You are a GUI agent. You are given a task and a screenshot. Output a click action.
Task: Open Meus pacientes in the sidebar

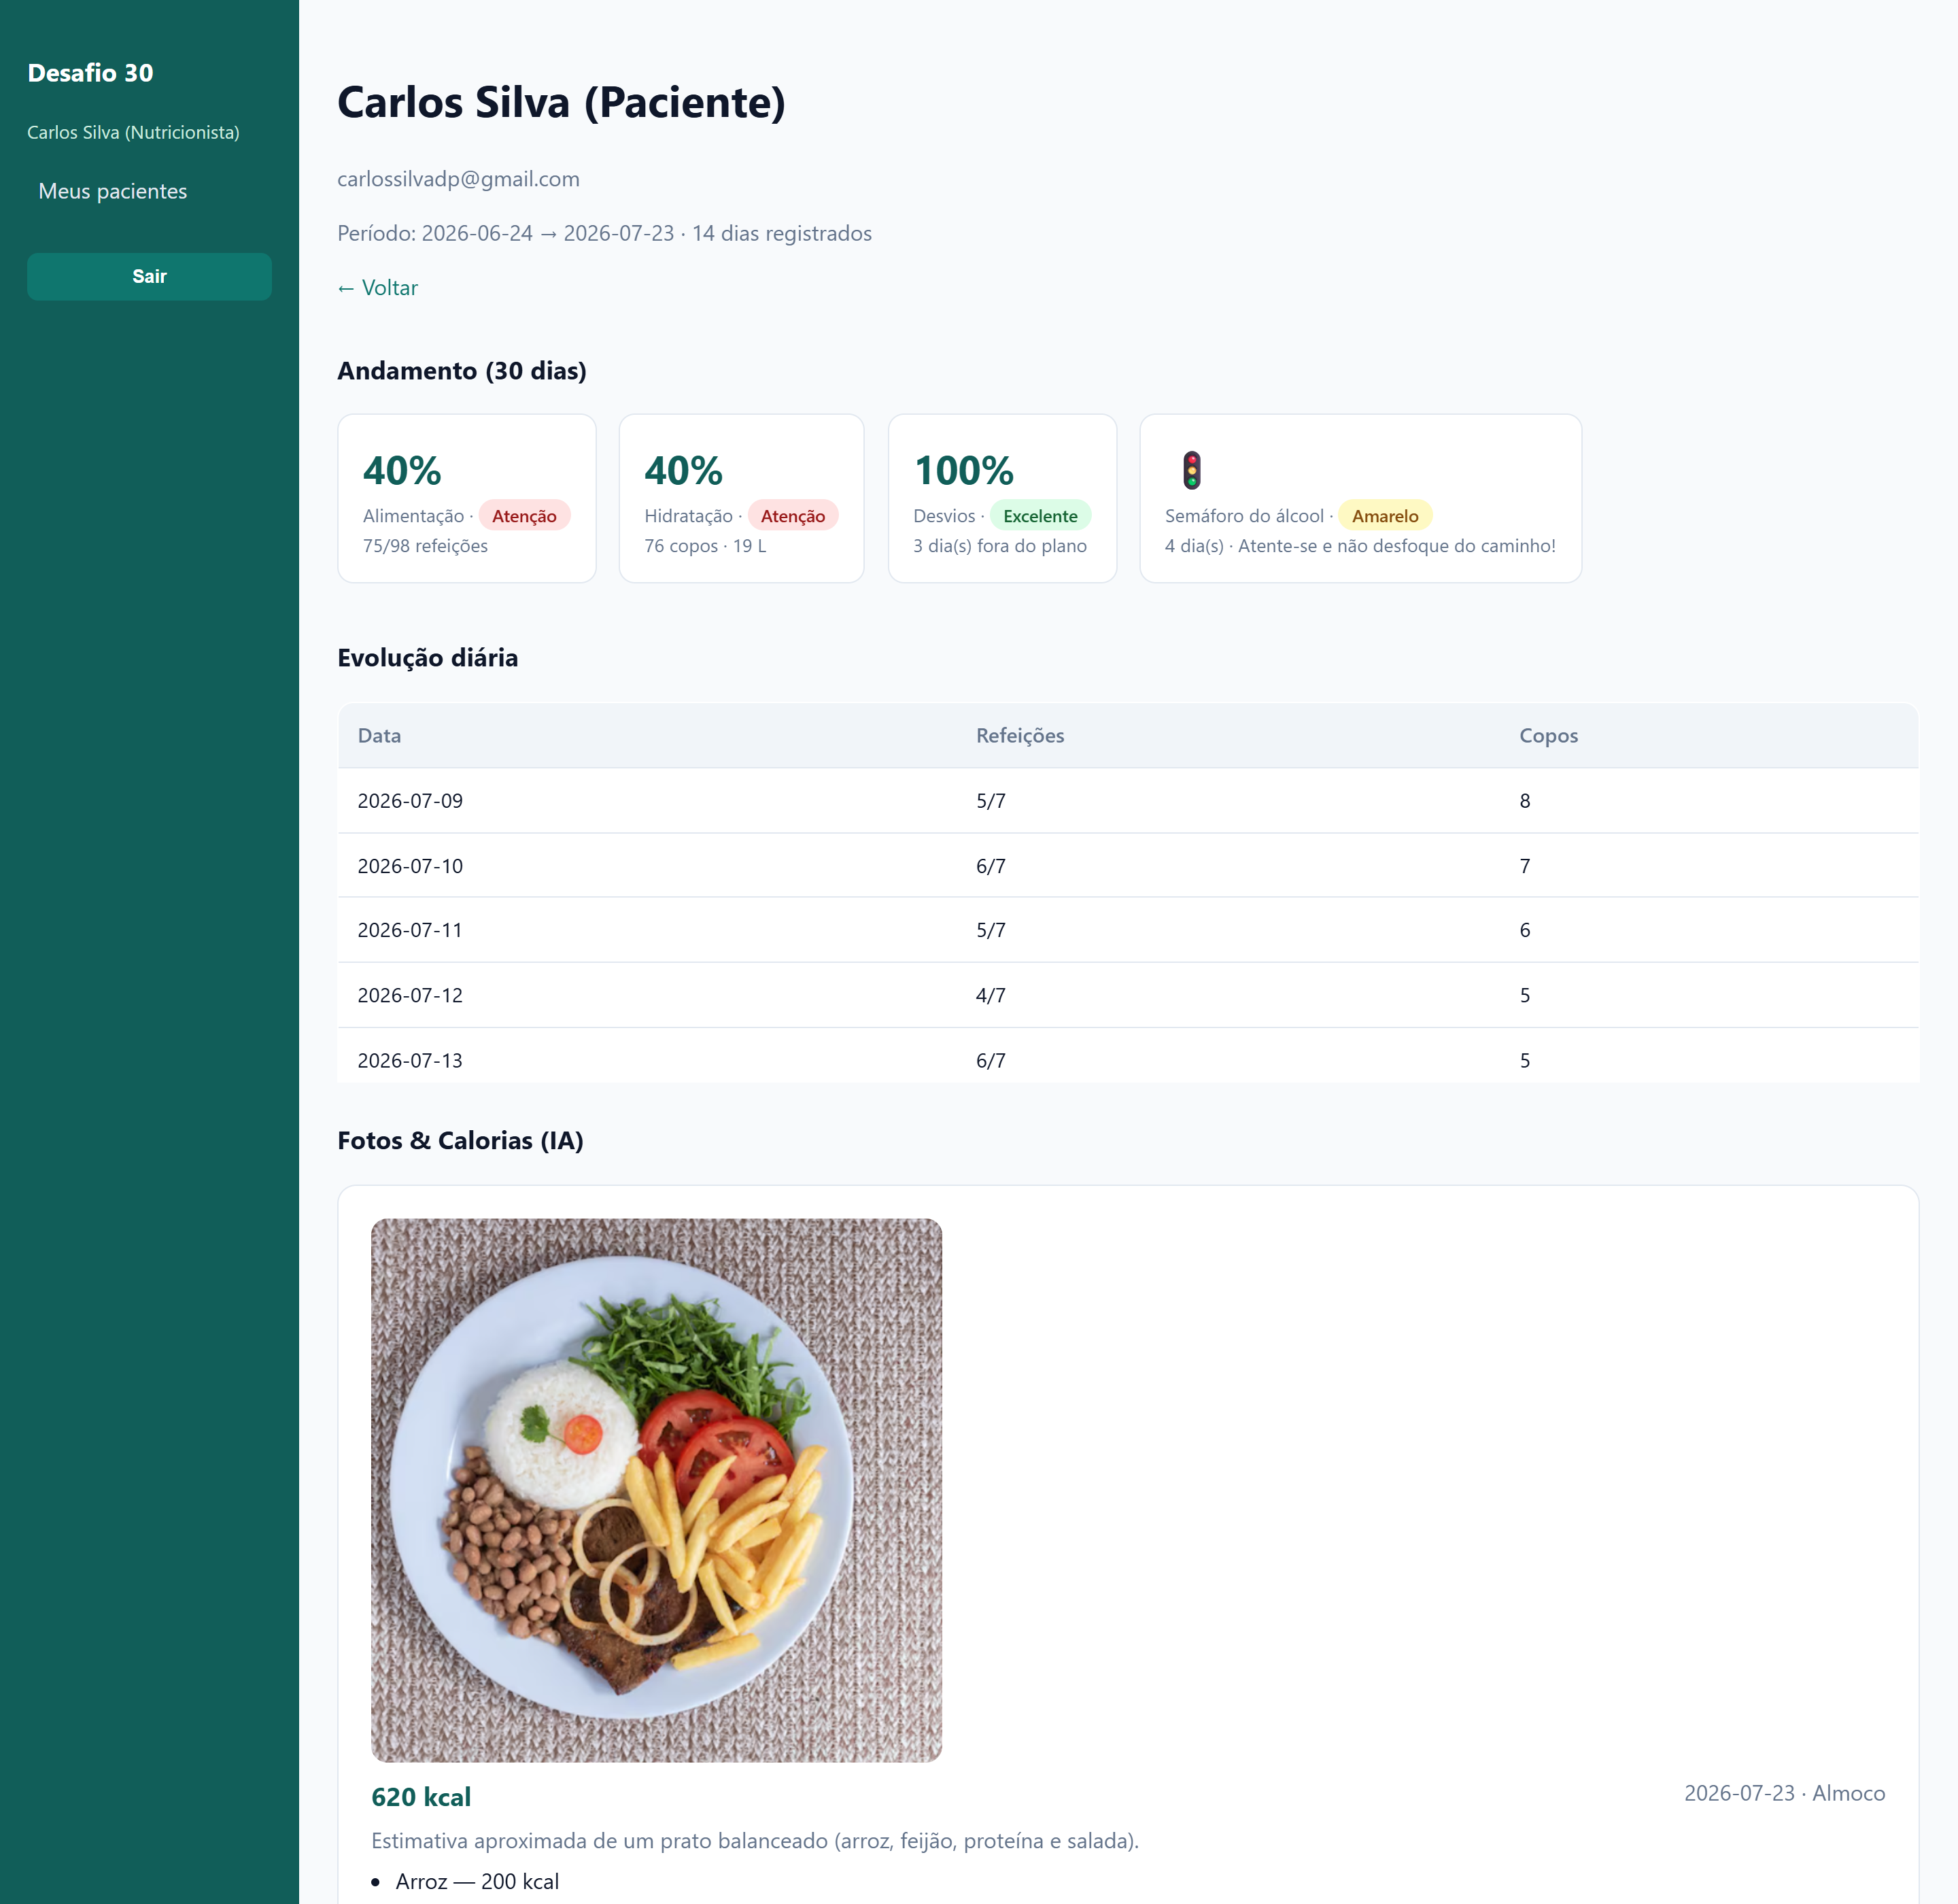(x=113, y=191)
